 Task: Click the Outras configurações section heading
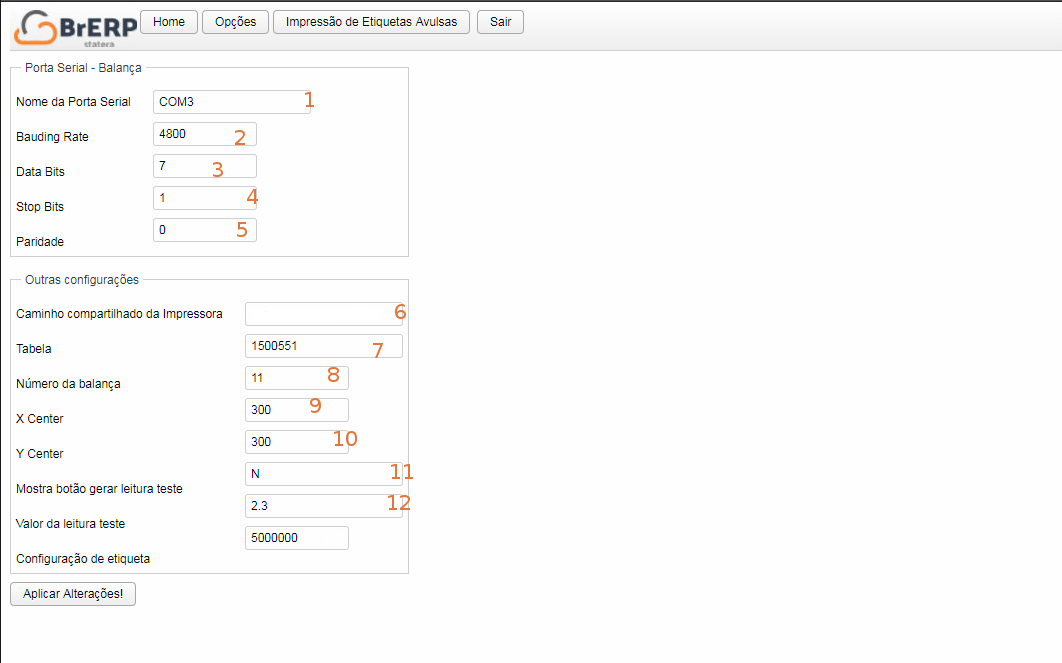click(x=81, y=280)
